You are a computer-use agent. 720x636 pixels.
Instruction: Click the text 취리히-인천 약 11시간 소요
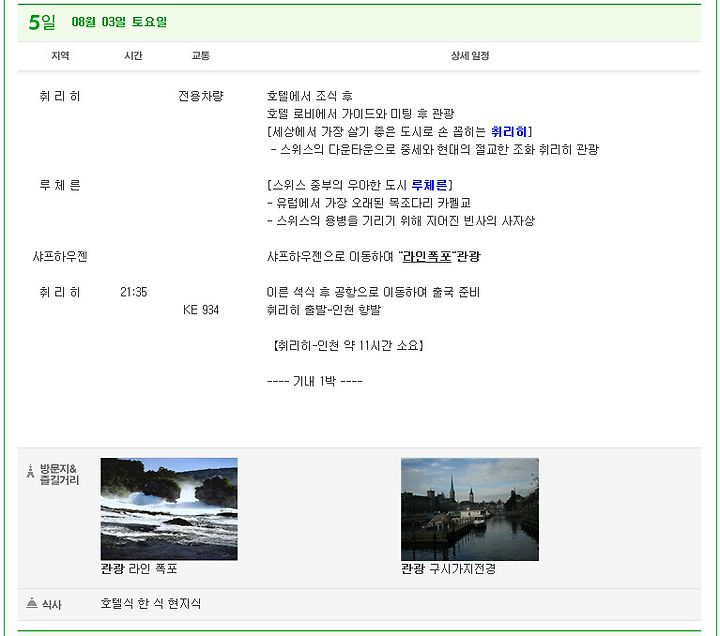click(348, 345)
